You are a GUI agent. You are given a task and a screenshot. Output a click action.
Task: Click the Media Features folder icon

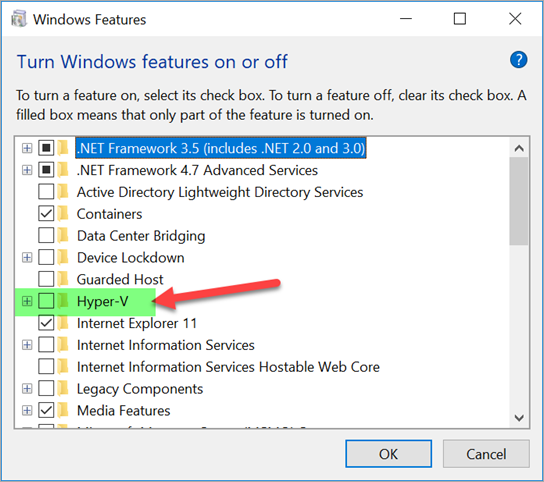[63, 410]
